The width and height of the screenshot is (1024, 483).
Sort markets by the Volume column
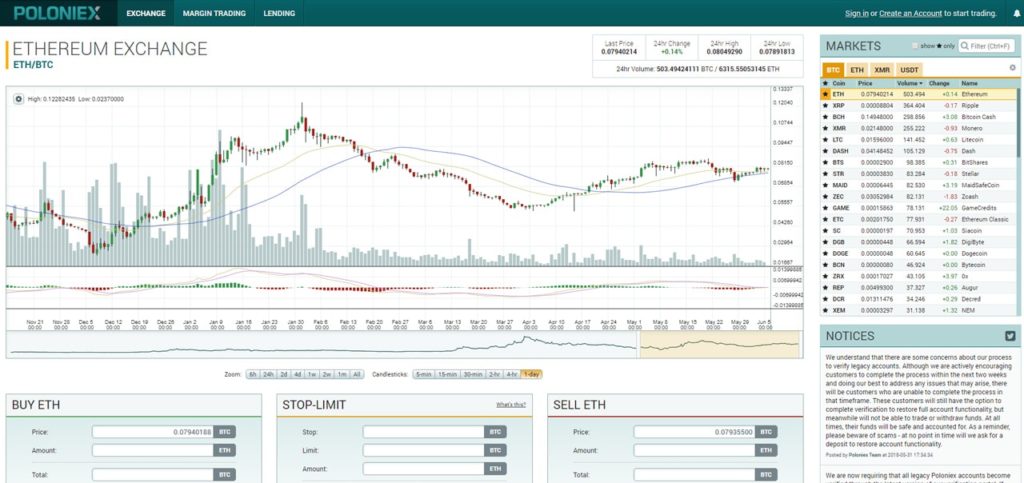908,83
